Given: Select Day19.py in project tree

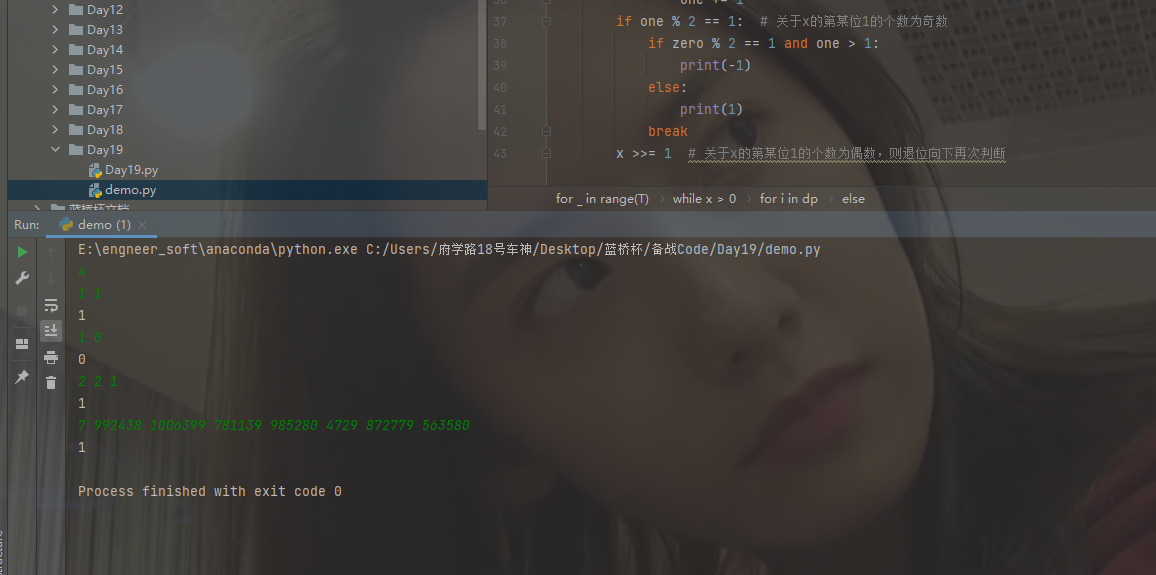Looking at the screenshot, I should click(131, 170).
